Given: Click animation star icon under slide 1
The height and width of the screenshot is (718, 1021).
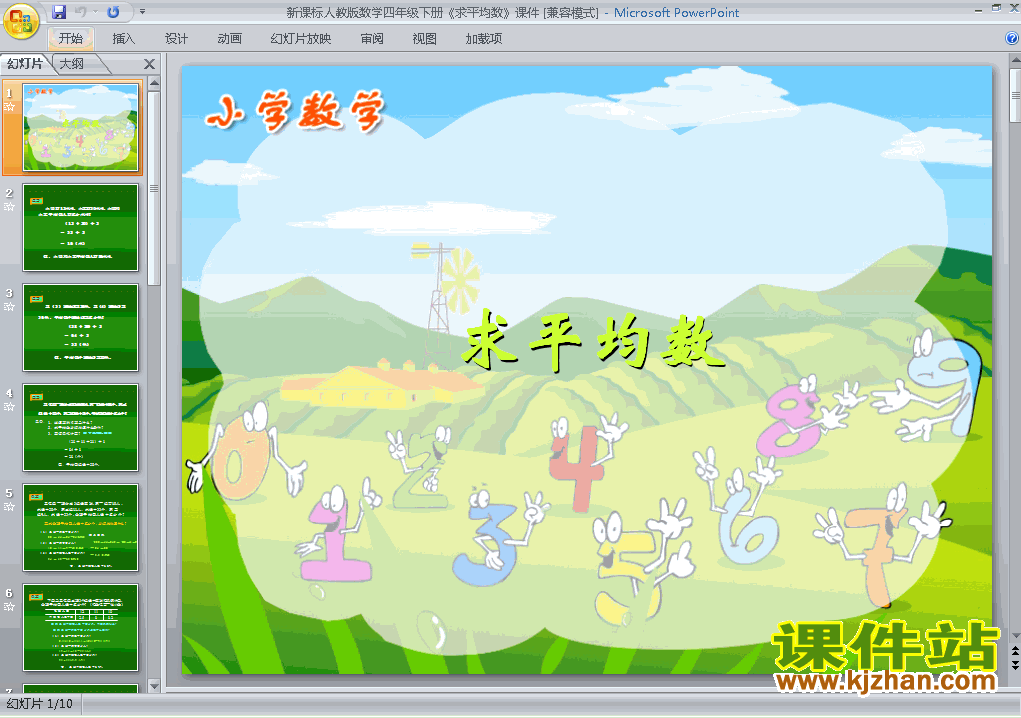Looking at the screenshot, I should [9, 107].
